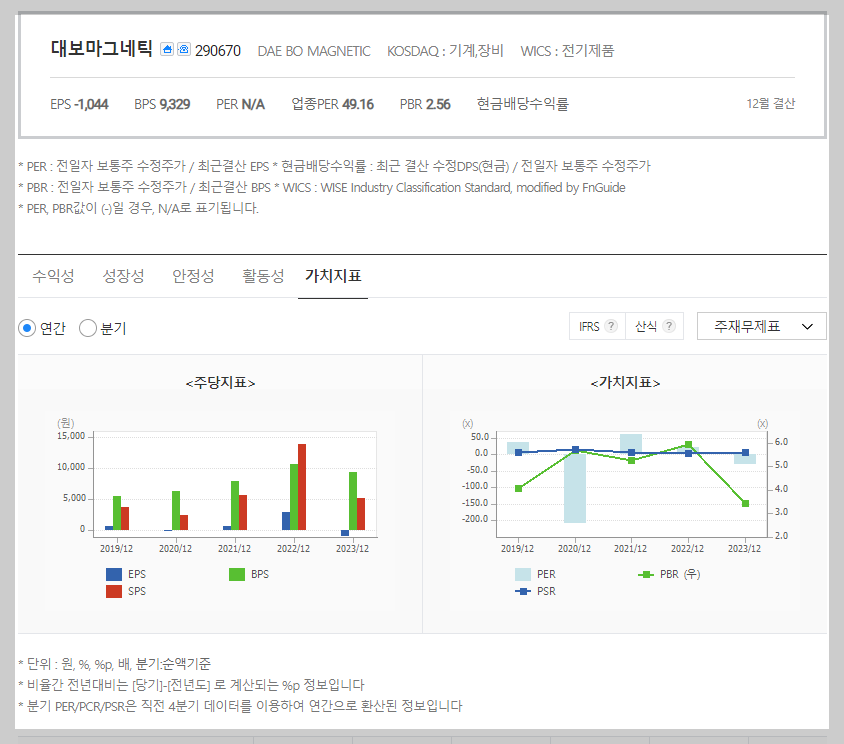Click the stock code 290670
This screenshot has height=744, width=844.
click(218, 51)
